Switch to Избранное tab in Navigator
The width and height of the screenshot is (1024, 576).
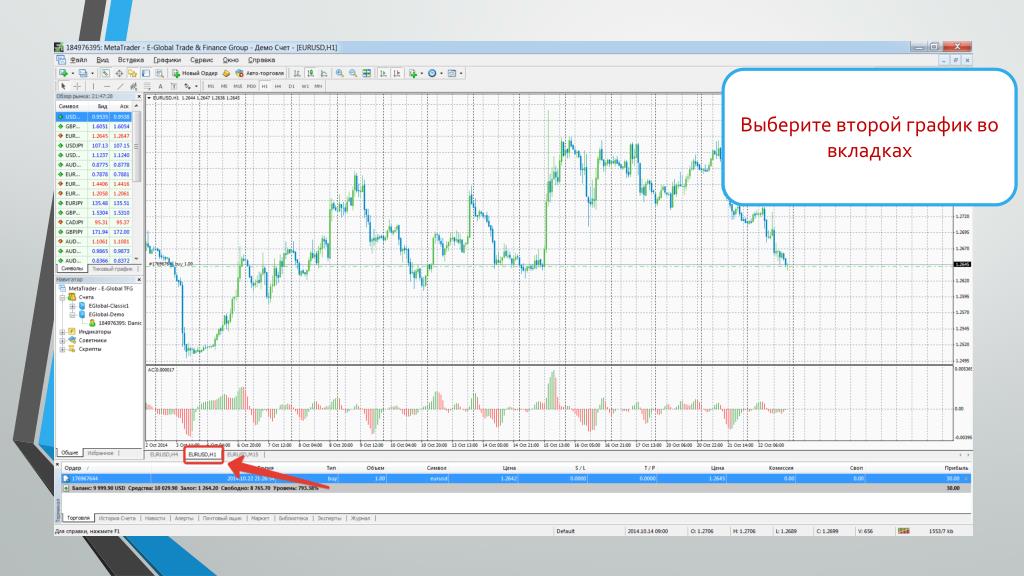tap(101, 453)
